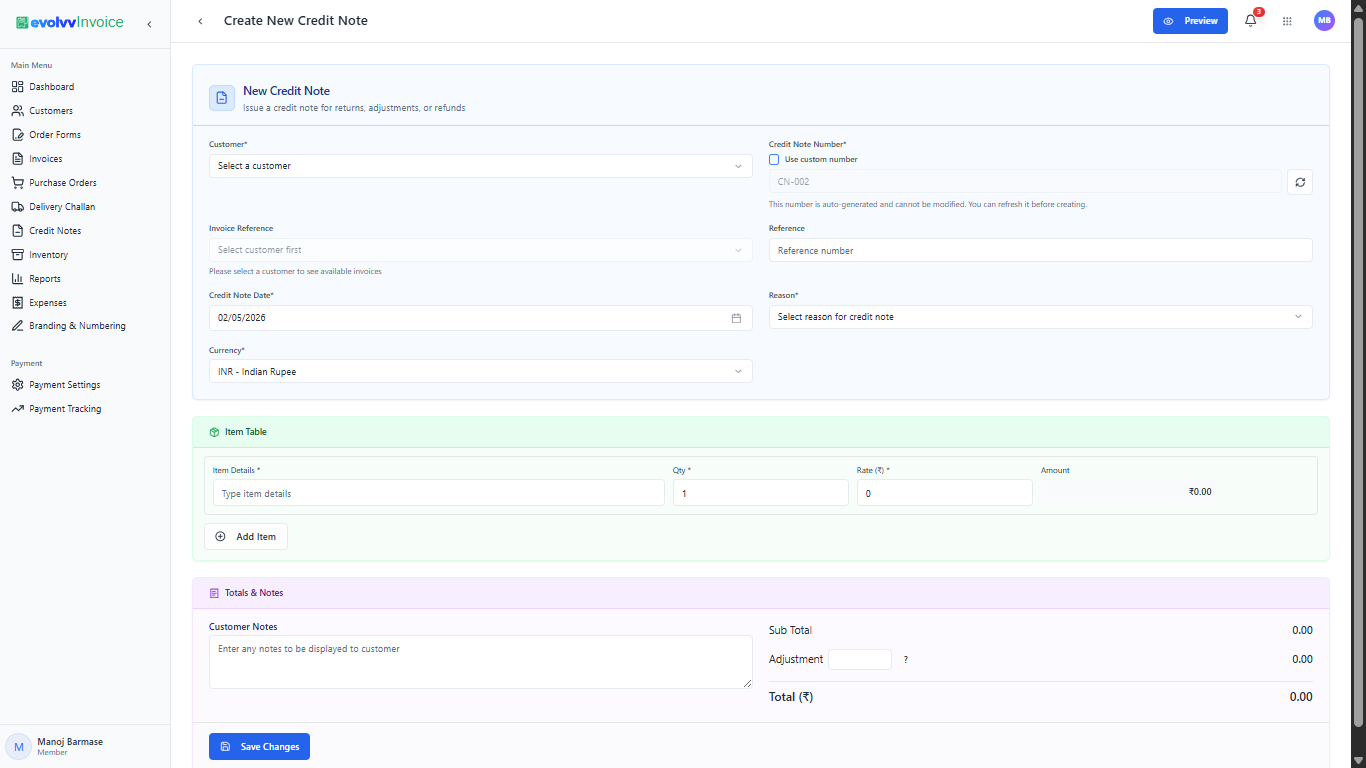Click the Branding & Numbering pen icon

pyautogui.click(x=18, y=326)
